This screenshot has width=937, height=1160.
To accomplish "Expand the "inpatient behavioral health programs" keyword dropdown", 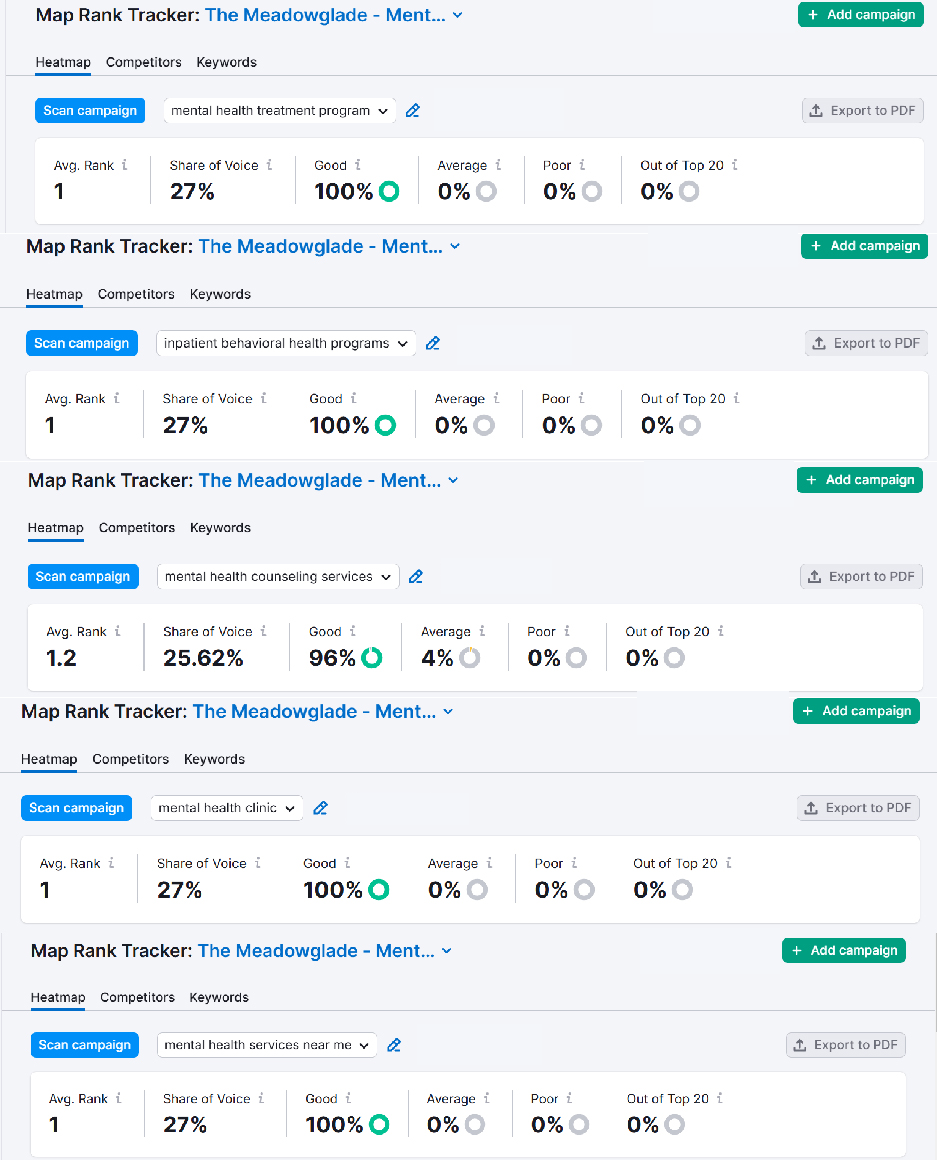I will [286, 343].
